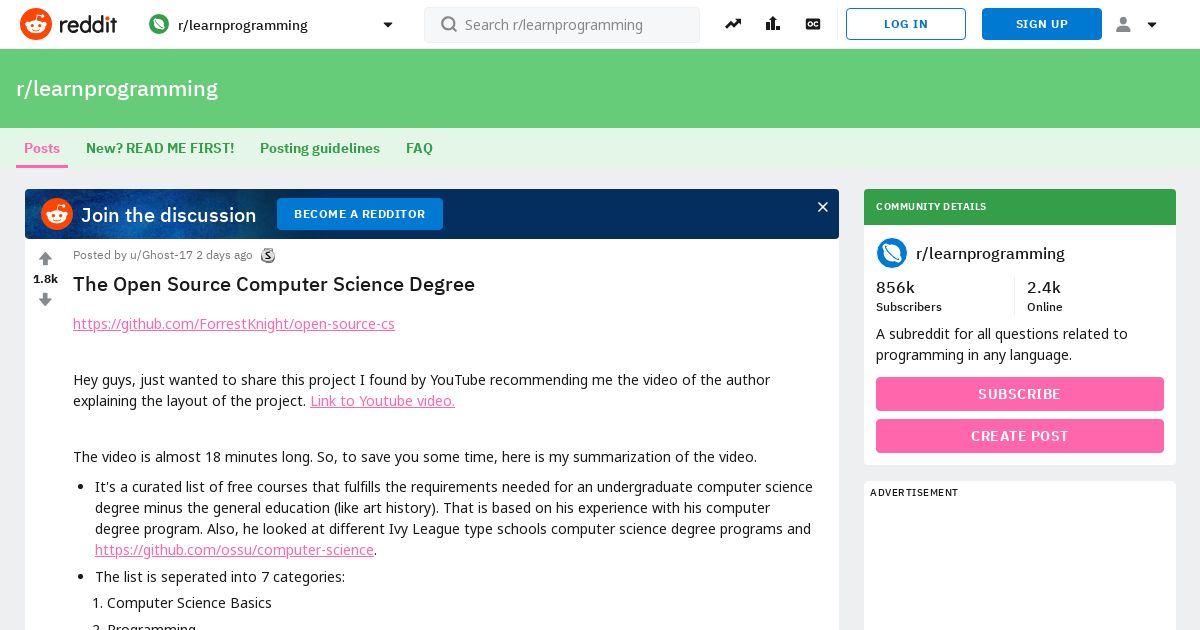Viewport: 1200px width, 630px height.
Task: Click the r/learnprogramming community icon in header
Action: [159, 24]
